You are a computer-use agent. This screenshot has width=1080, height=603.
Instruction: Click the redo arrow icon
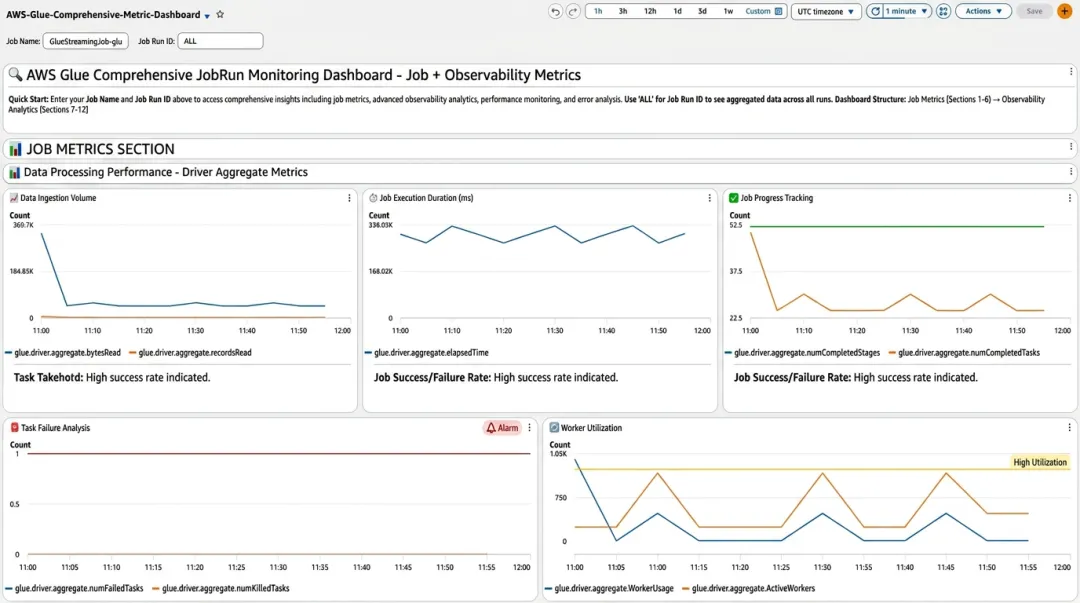point(573,12)
